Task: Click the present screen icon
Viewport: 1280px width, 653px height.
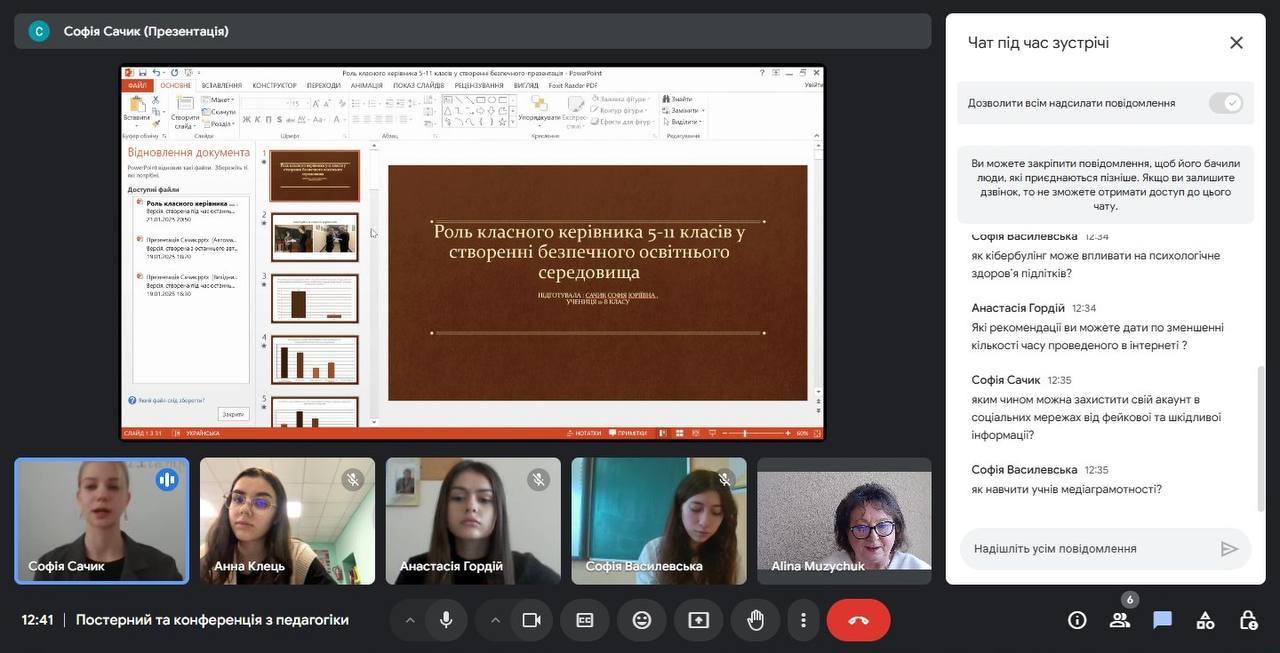Action: click(x=698, y=620)
